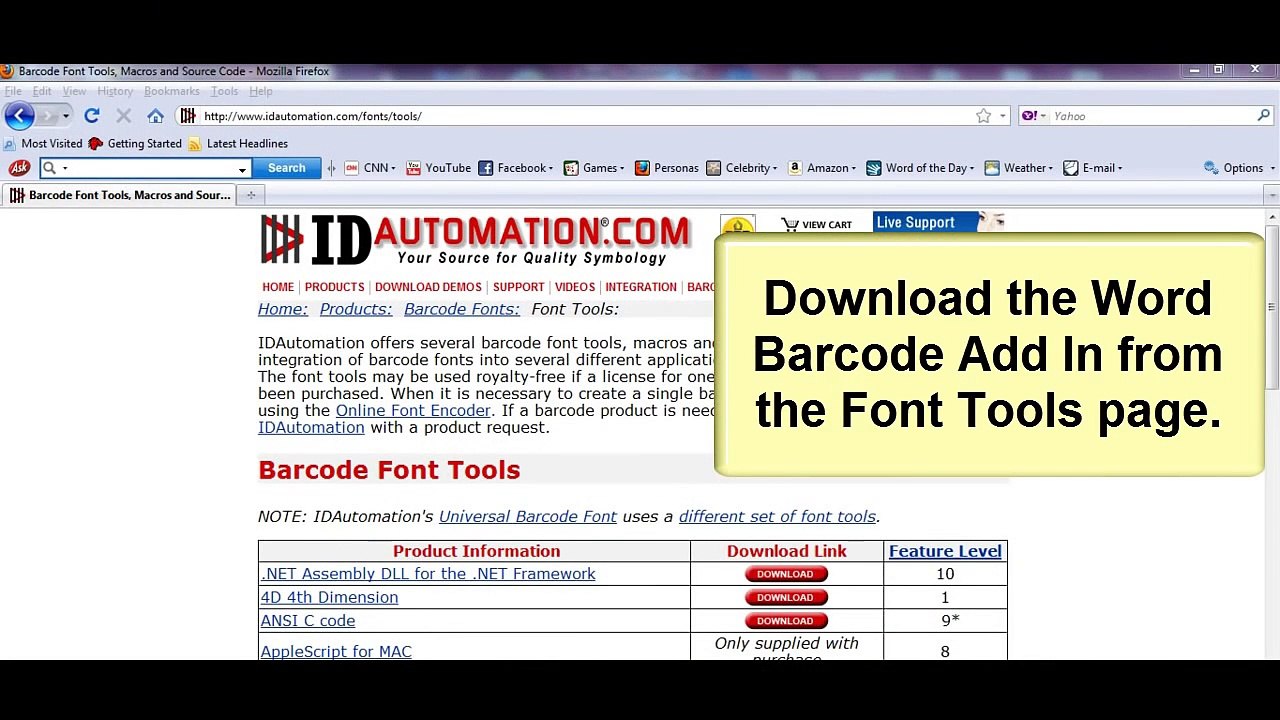Open the INTEGRATION navigation link
This screenshot has height=720, width=1280.
[641, 287]
